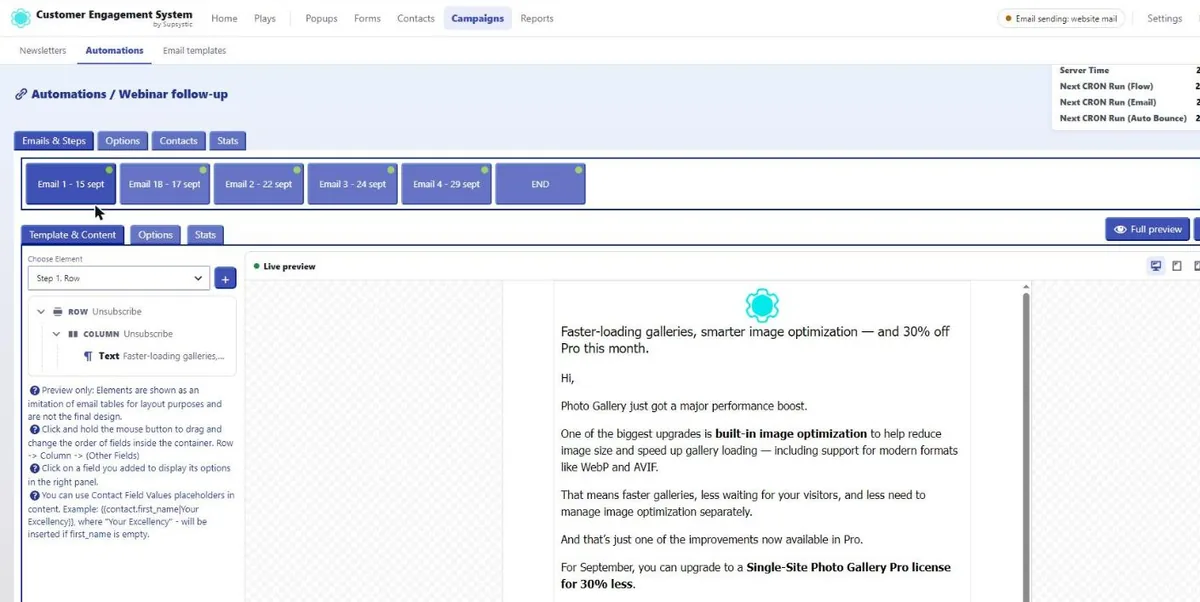Select the Template & Content tab
1200x602 pixels.
point(73,235)
